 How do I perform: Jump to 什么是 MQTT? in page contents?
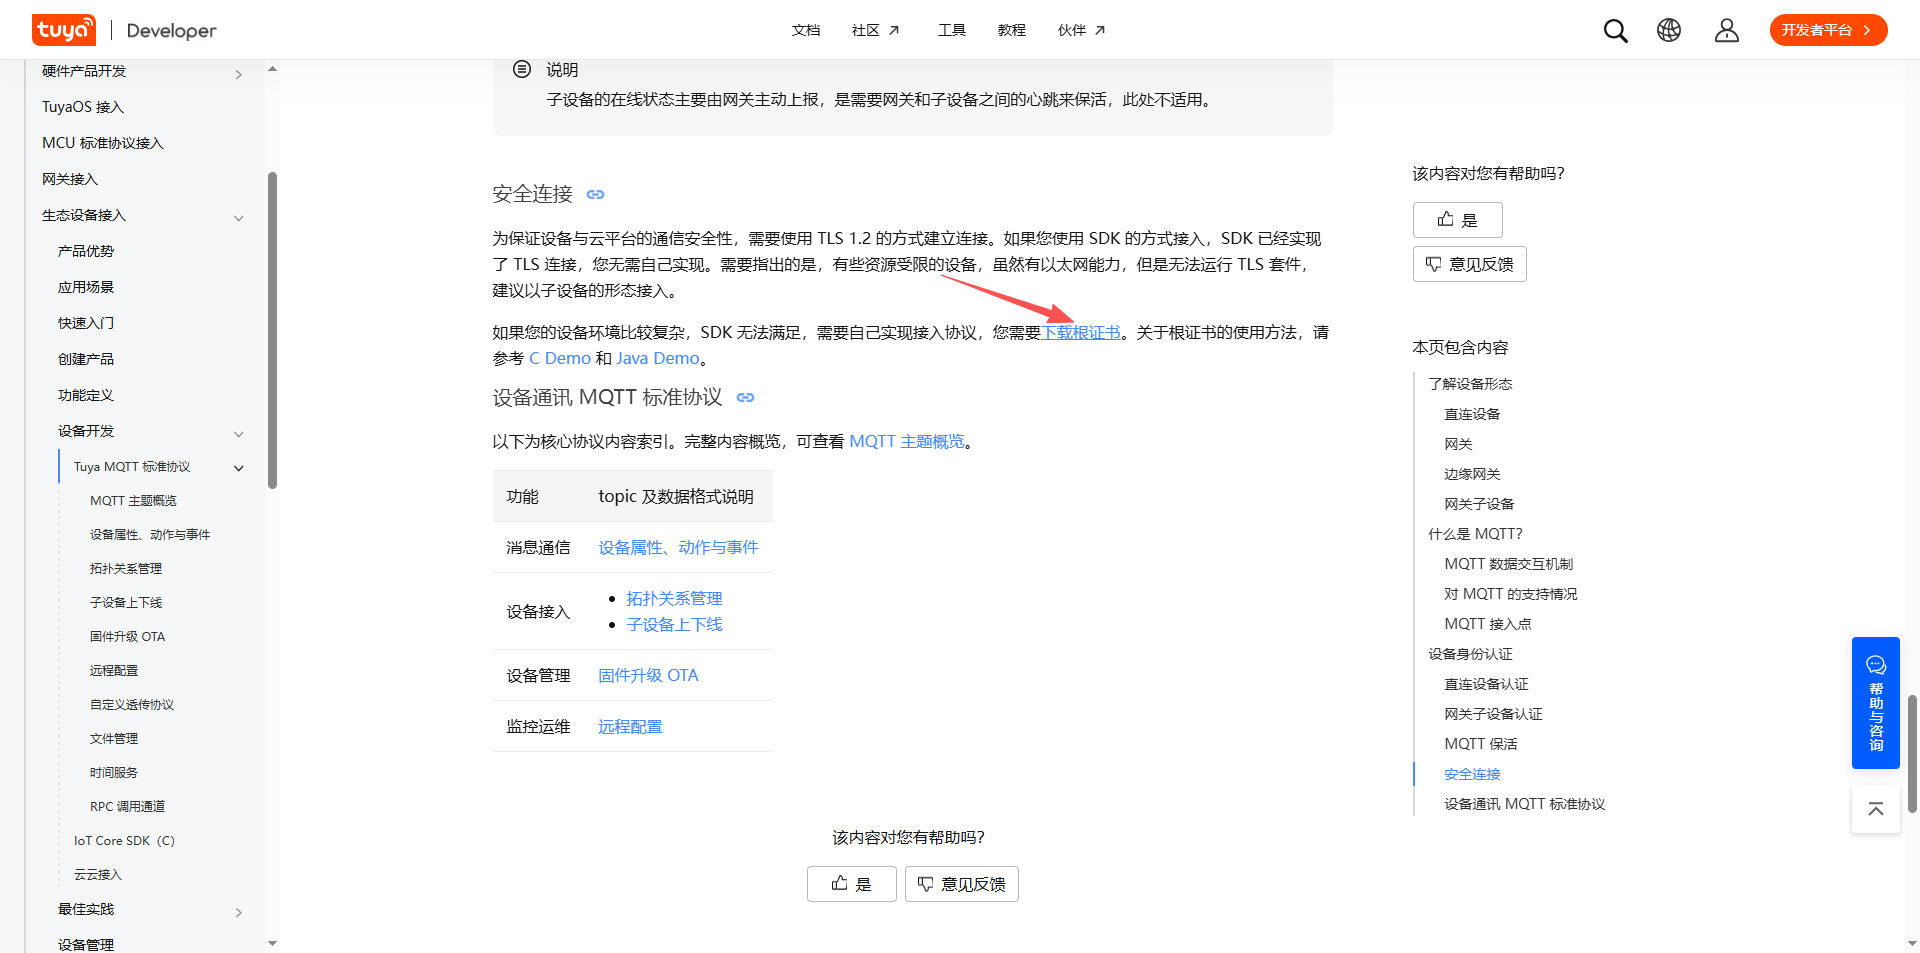(x=1475, y=534)
